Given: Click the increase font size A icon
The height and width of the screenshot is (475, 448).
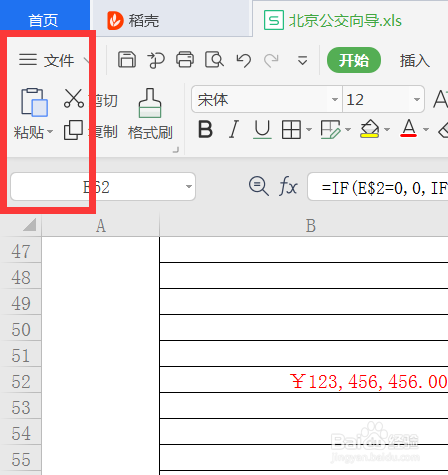Looking at the screenshot, I should (x=441, y=99).
